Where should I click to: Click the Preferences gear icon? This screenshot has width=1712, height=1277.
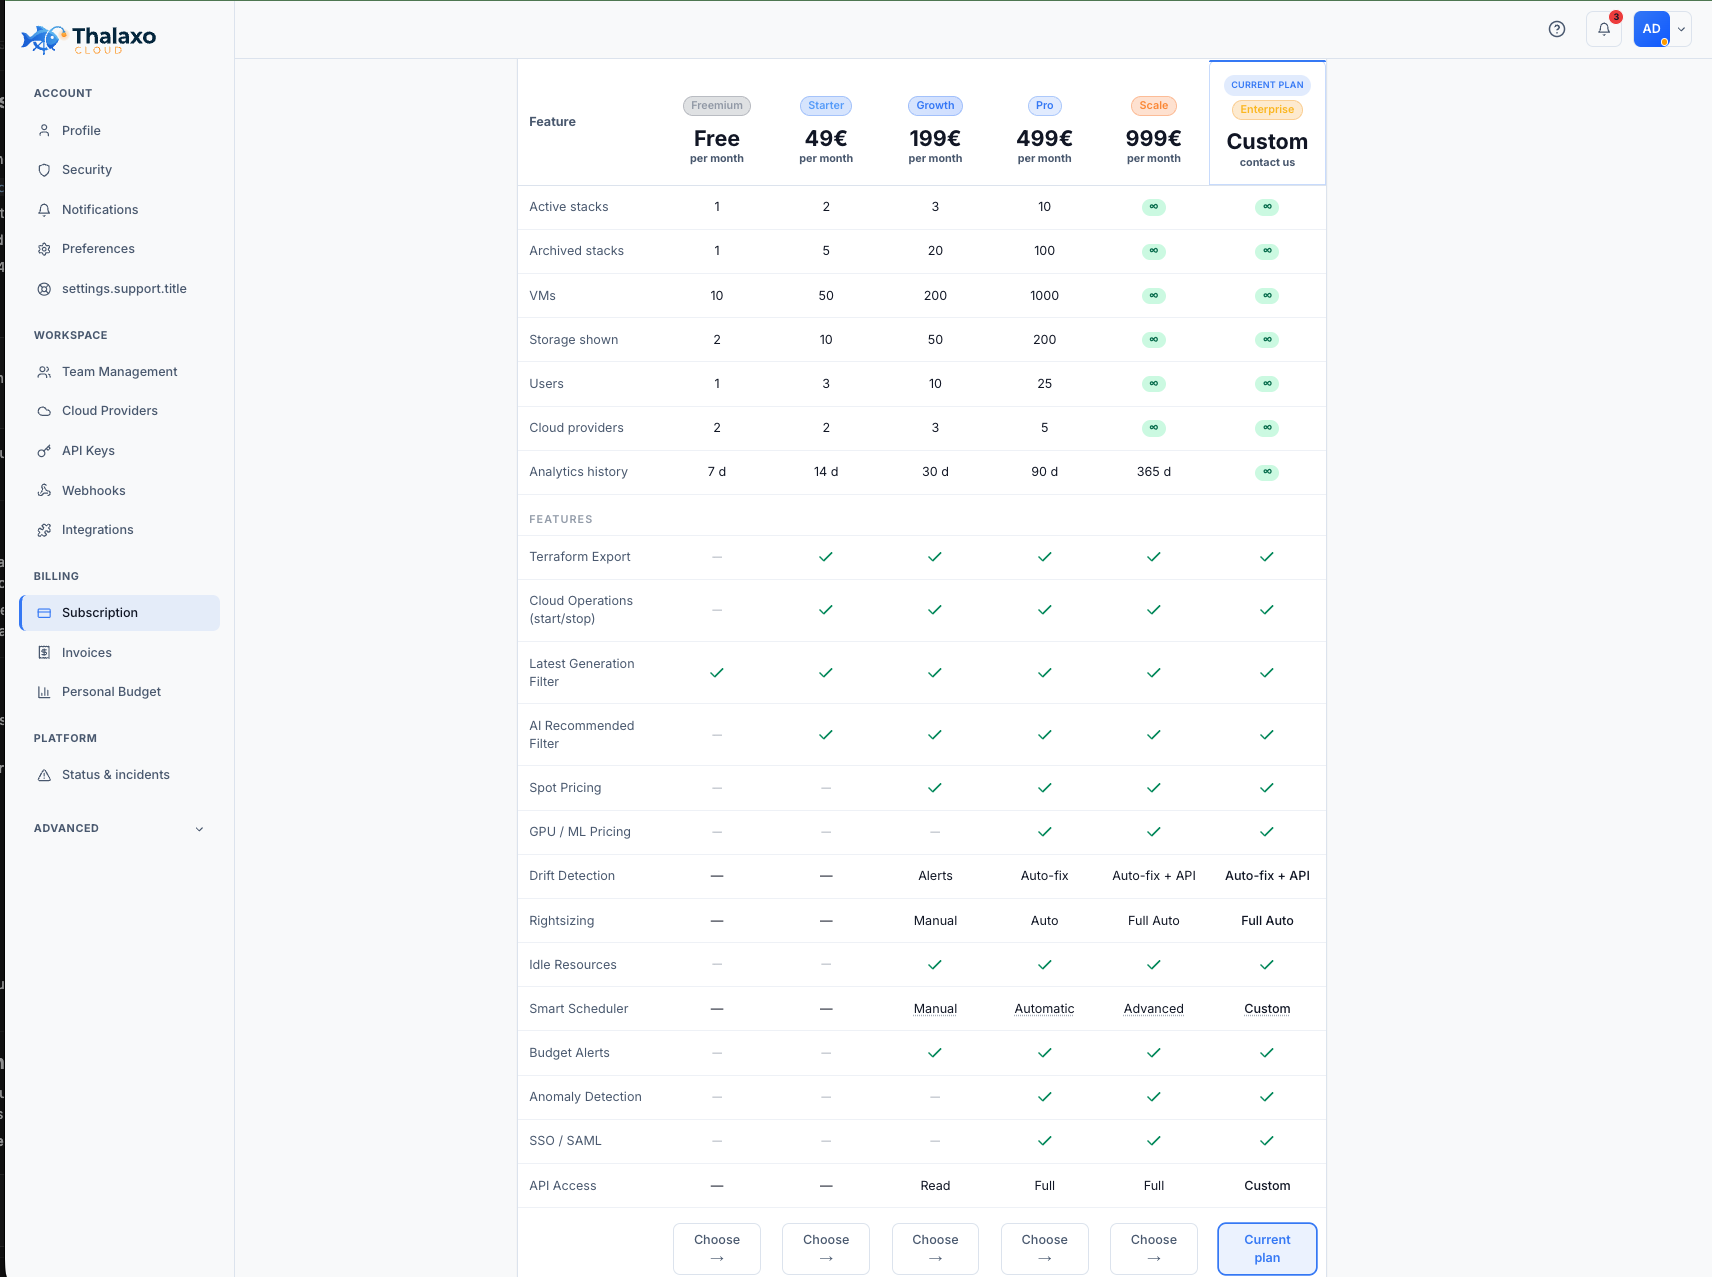point(44,249)
